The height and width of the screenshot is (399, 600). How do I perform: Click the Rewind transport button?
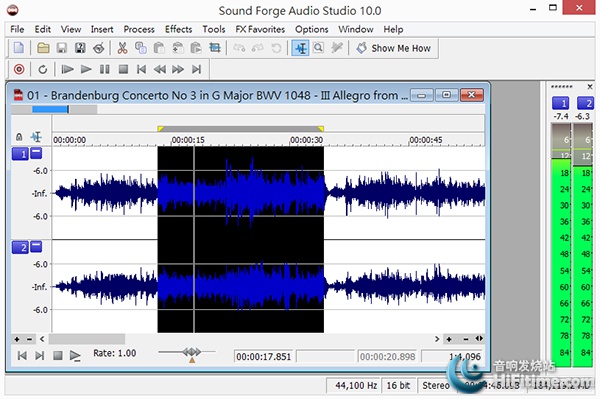point(160,69)
